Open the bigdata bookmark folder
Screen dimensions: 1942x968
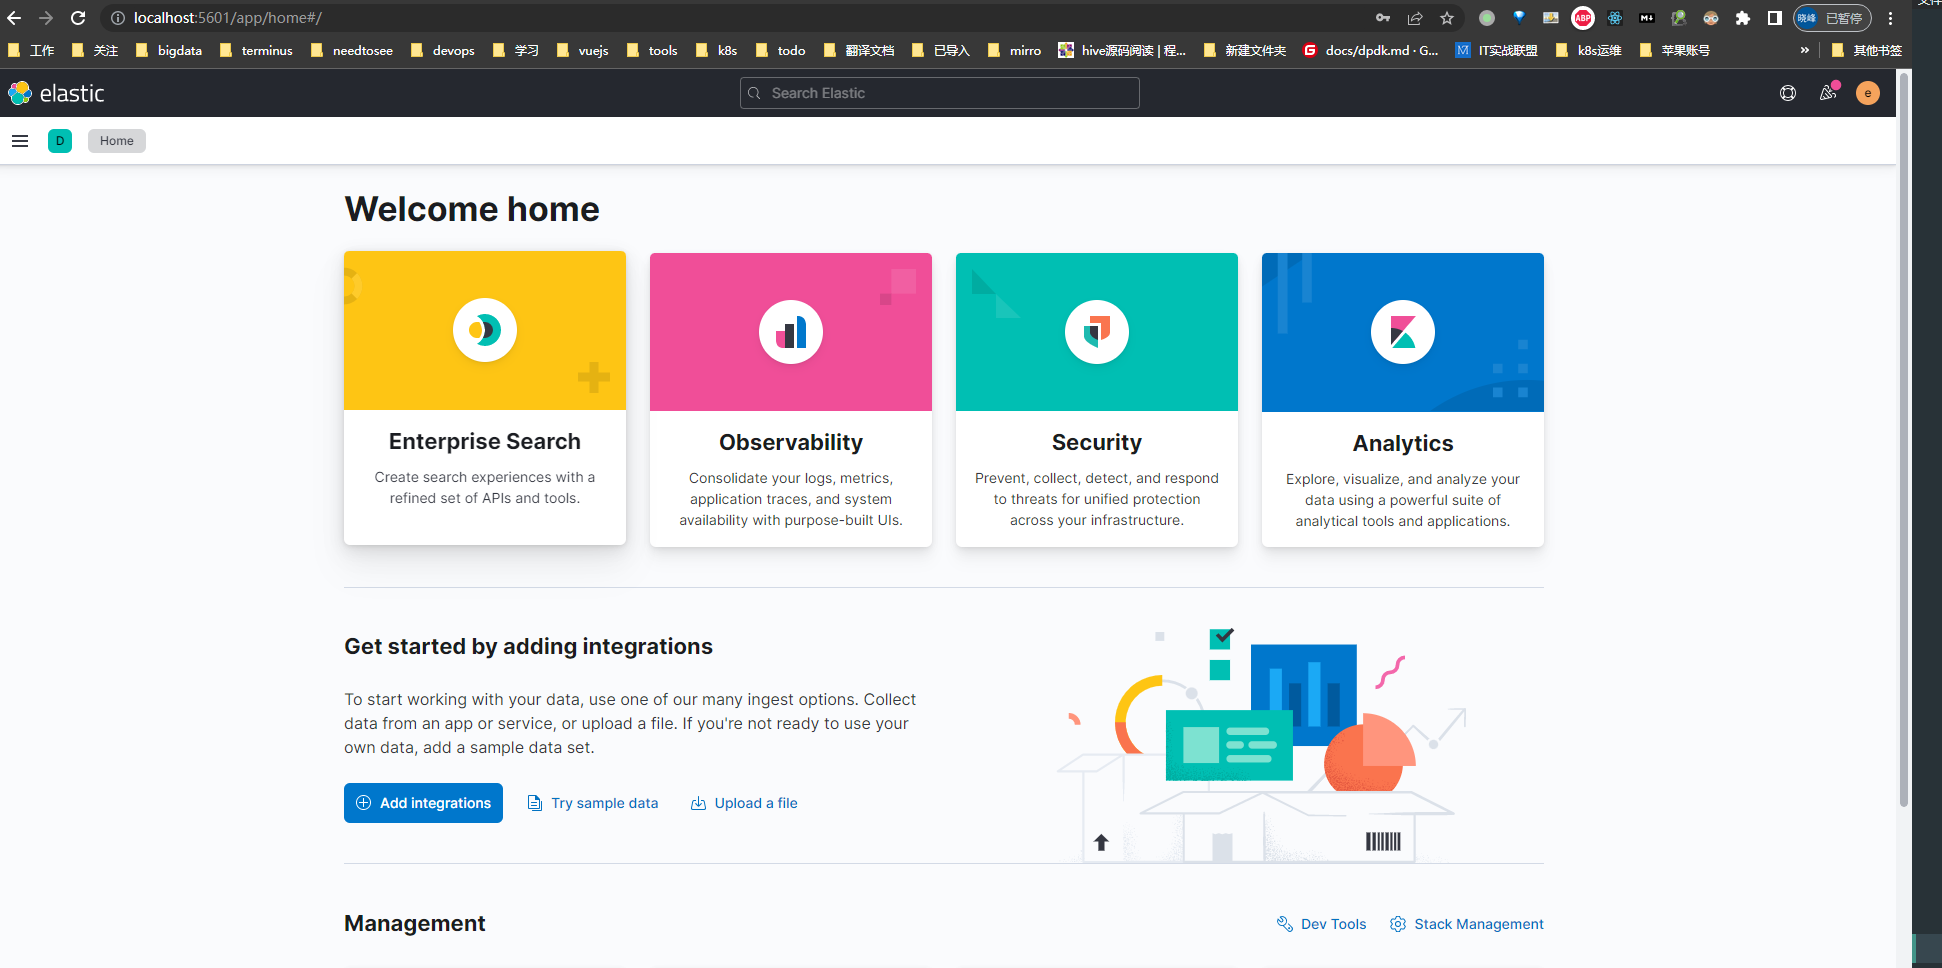169,50
